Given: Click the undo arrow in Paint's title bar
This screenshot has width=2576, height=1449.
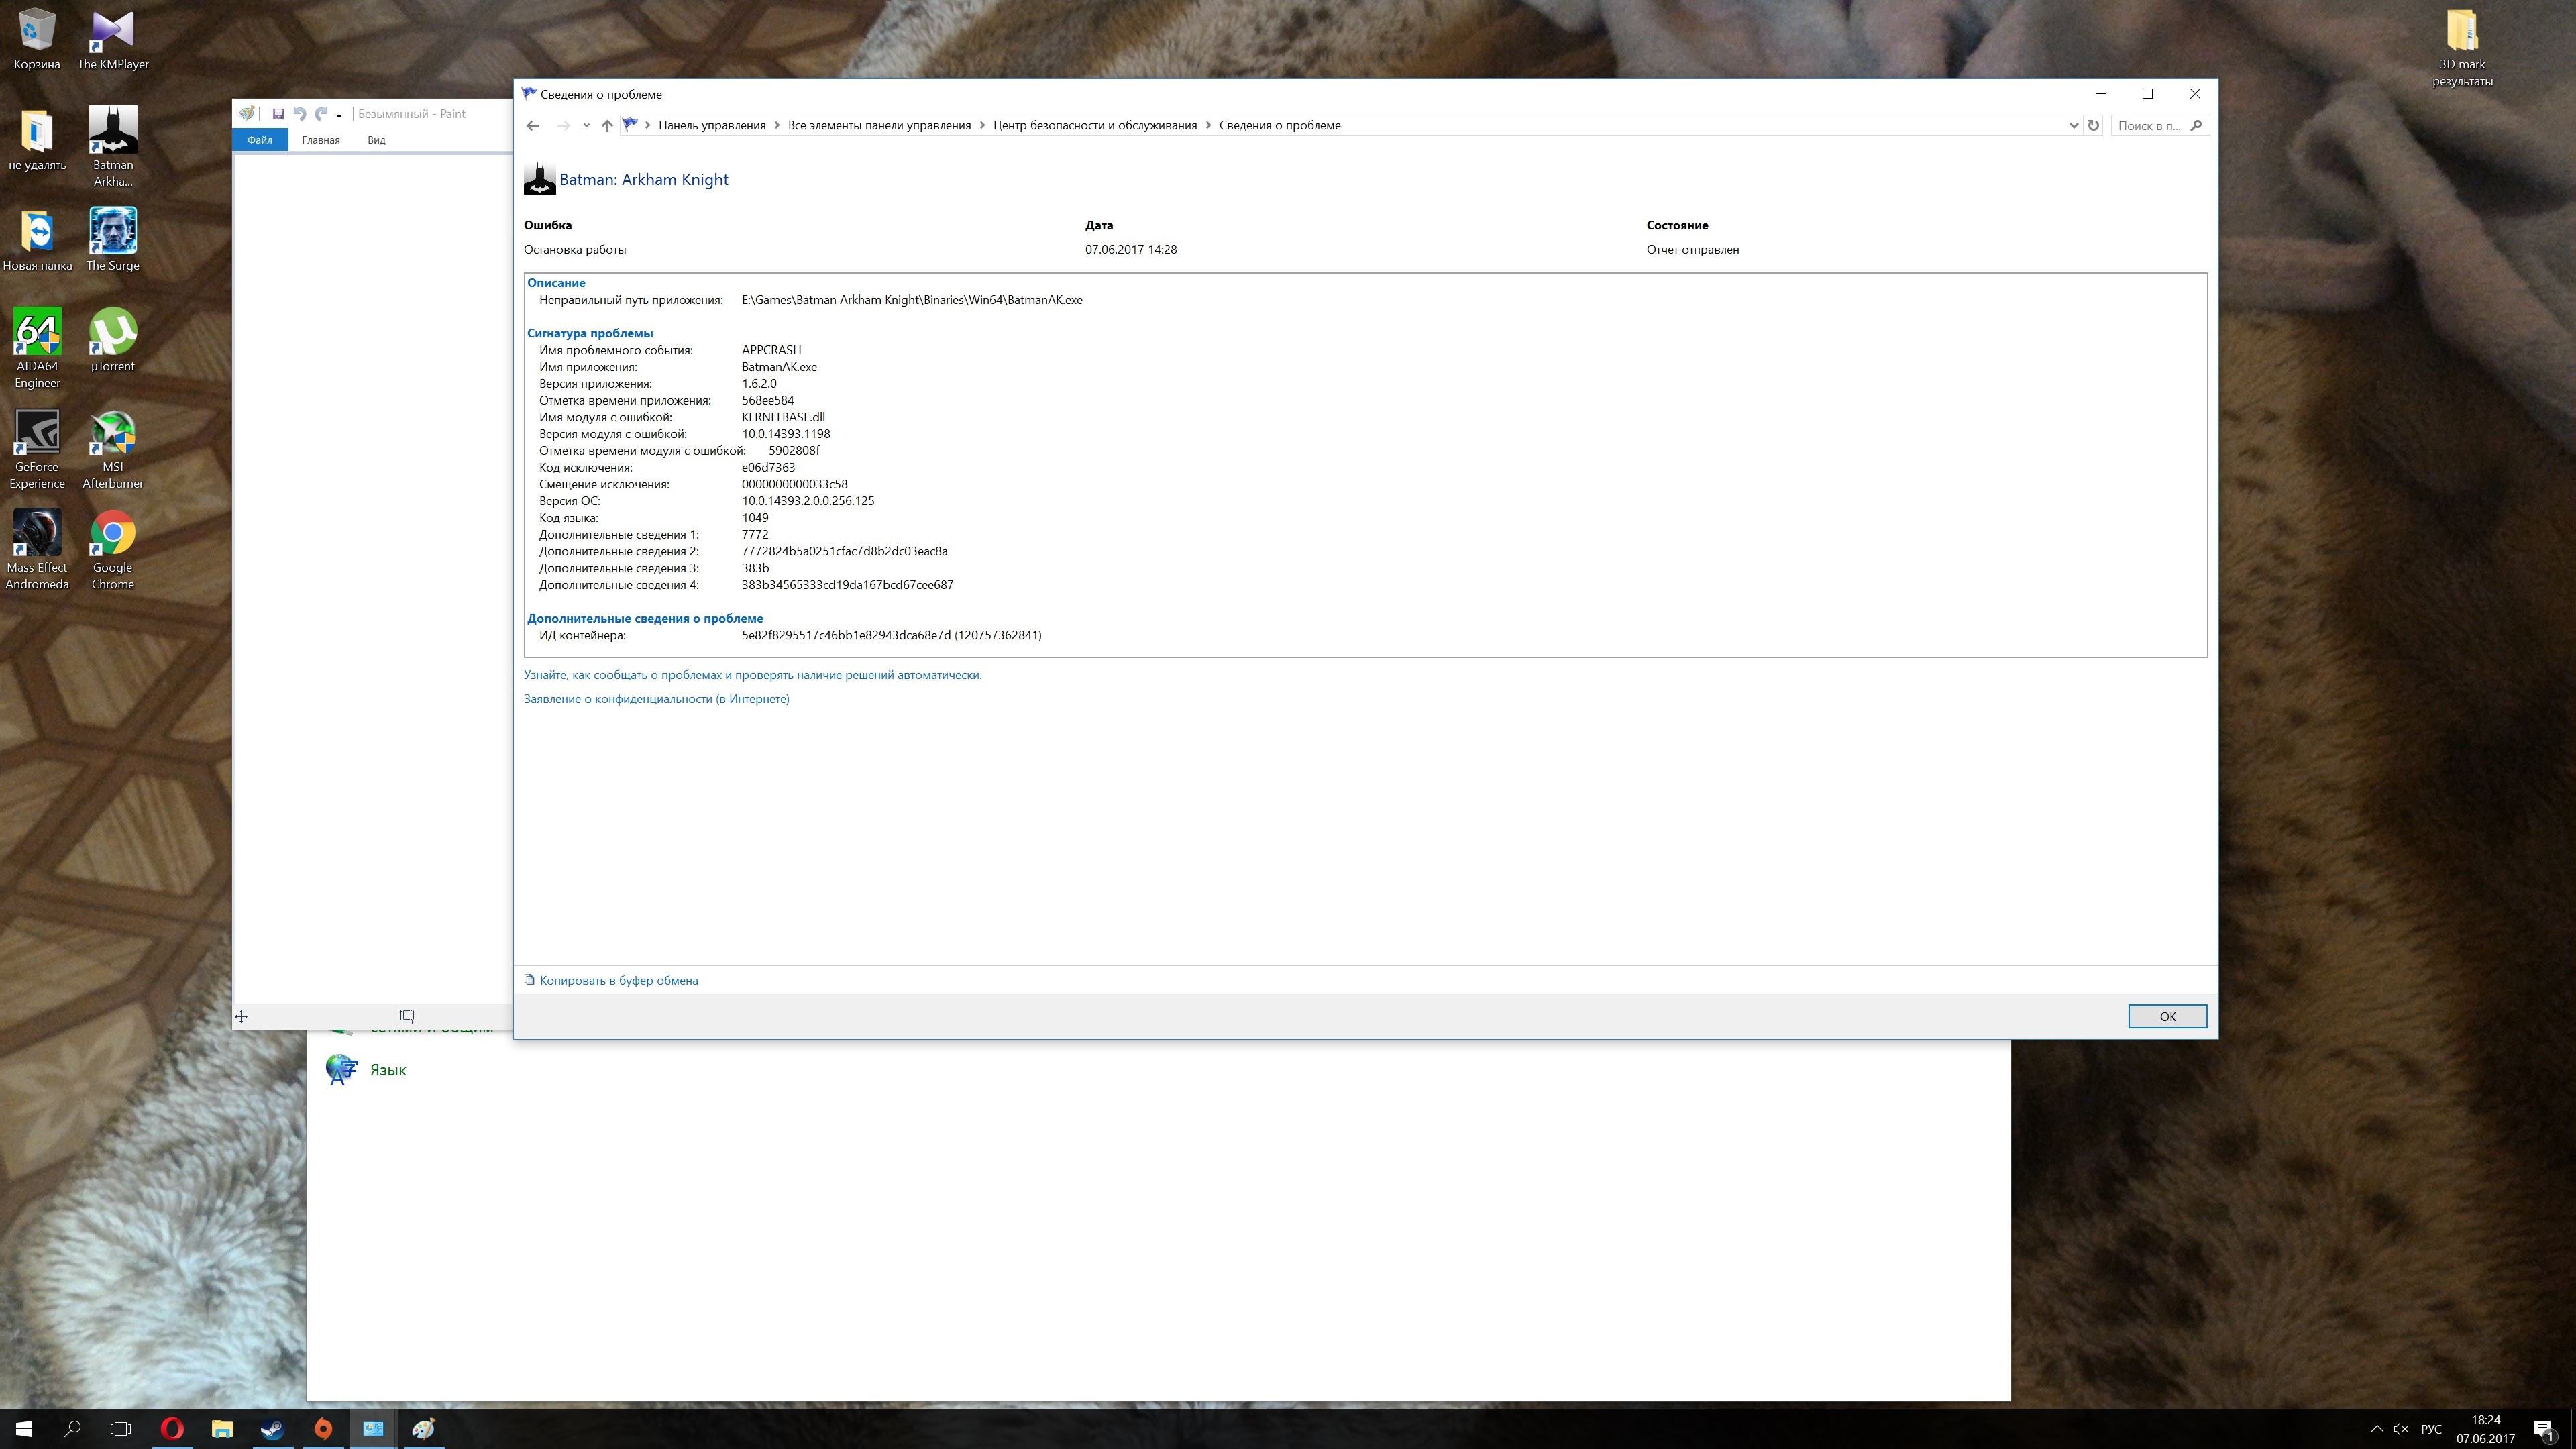Looking at the screenshot, I should [x=299, y=114].
